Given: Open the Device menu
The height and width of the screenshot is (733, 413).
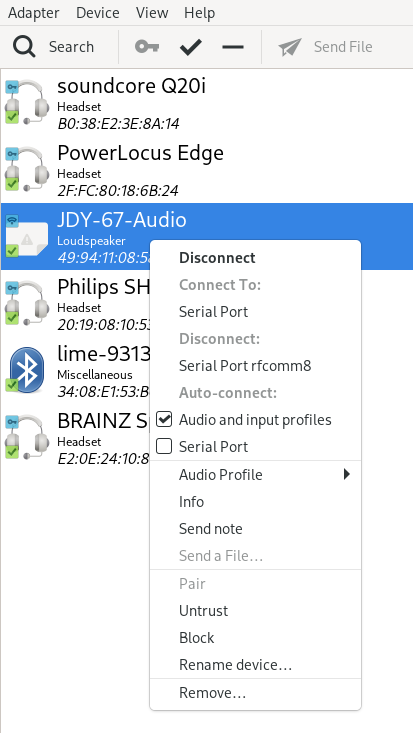Looking at the screenshot, I should (97, 13).
